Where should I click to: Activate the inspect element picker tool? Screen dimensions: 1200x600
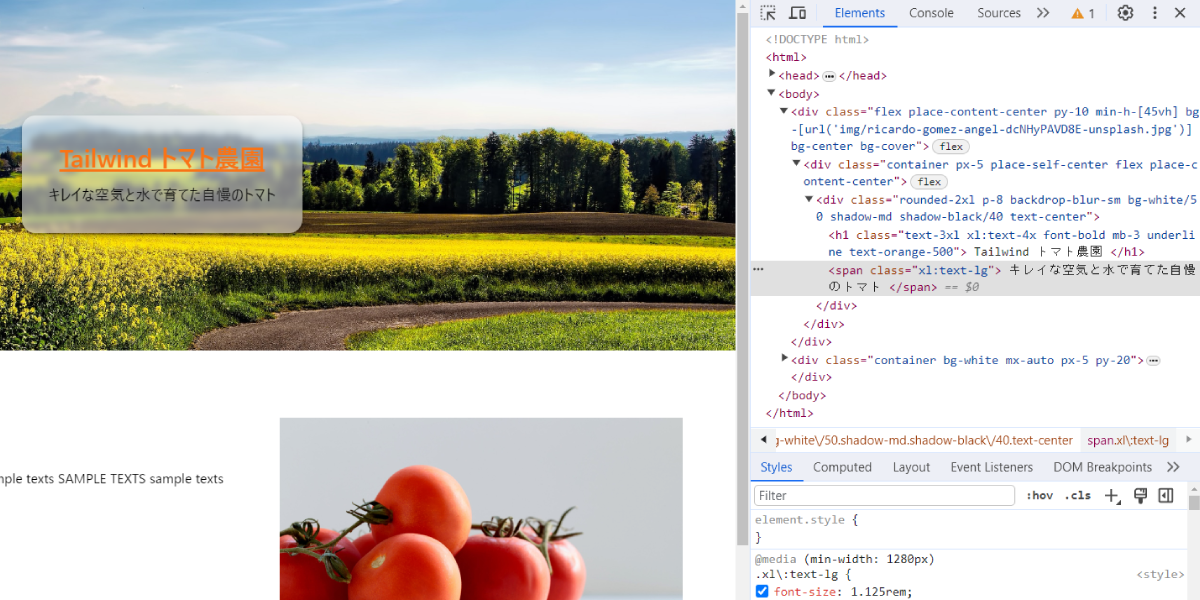tap(768, 13)
